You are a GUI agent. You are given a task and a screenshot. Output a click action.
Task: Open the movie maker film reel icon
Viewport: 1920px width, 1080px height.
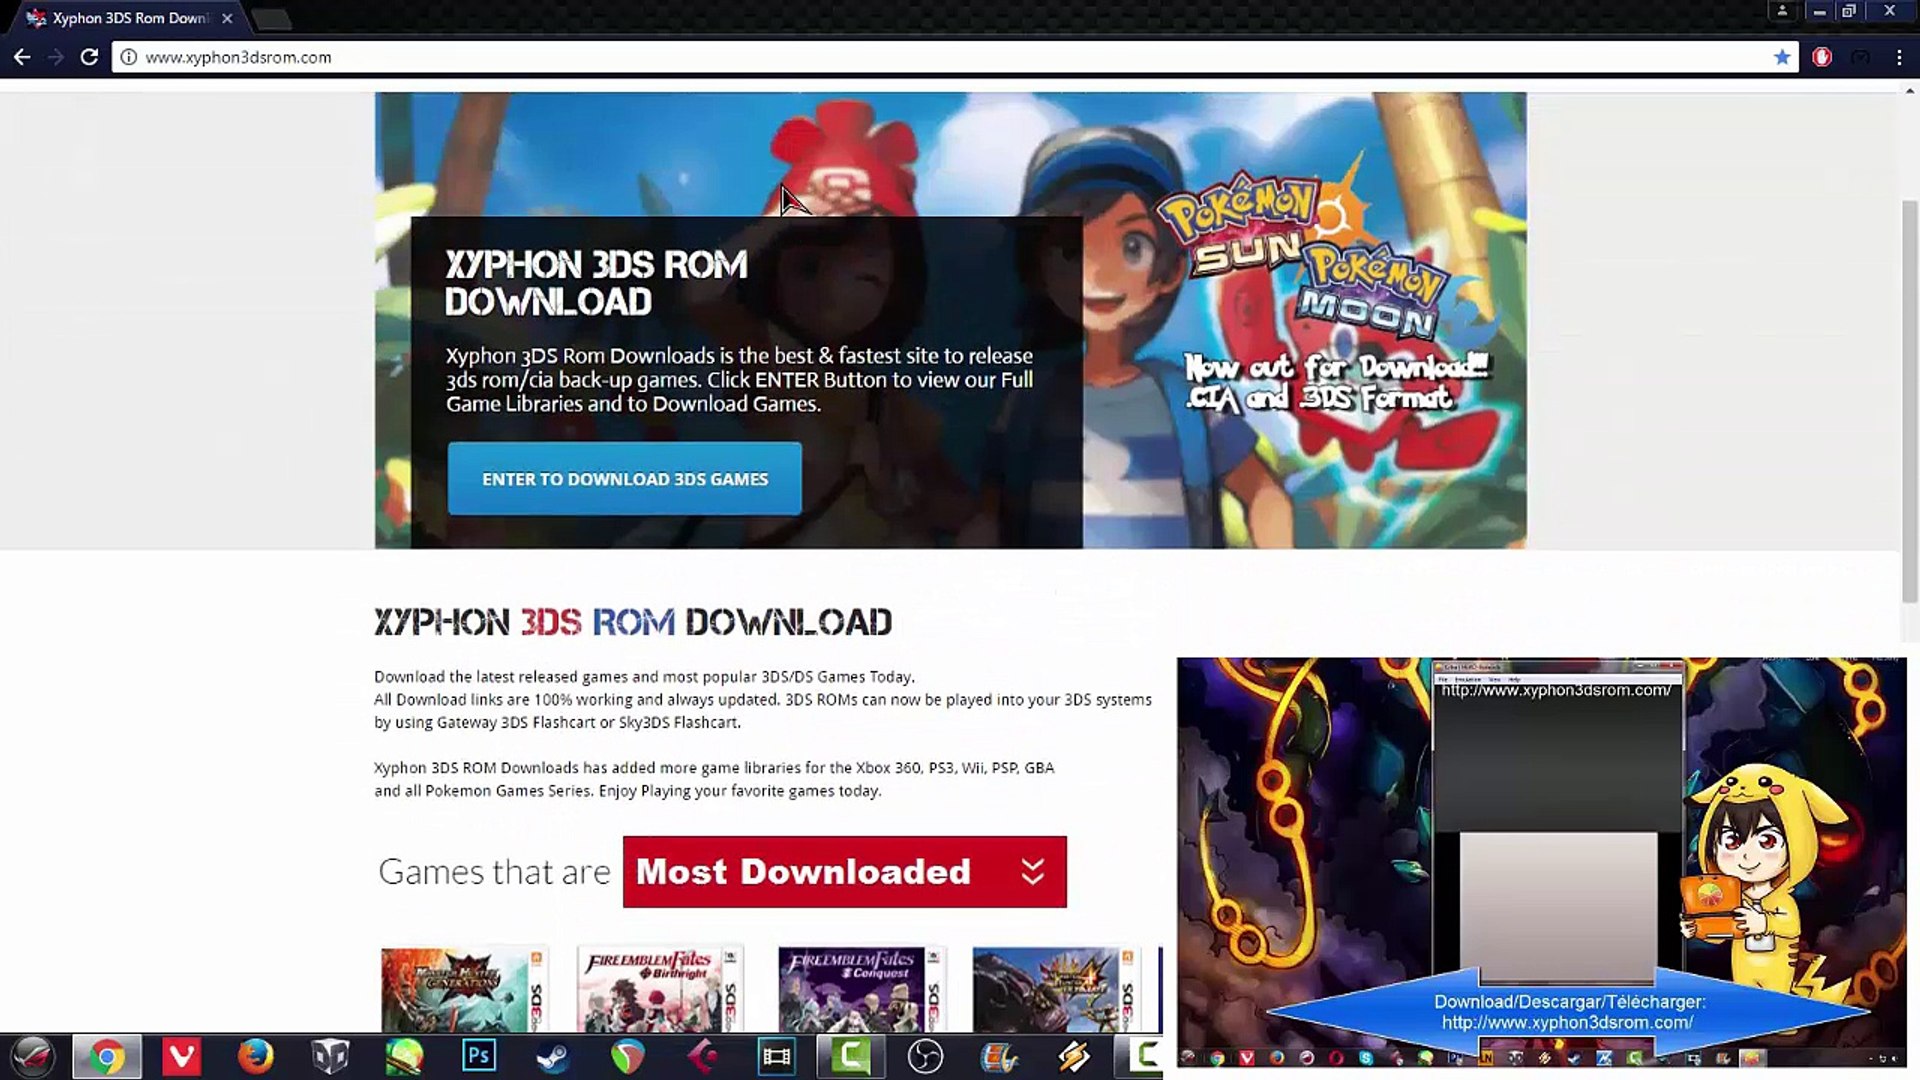[x=1000, y=1056]
